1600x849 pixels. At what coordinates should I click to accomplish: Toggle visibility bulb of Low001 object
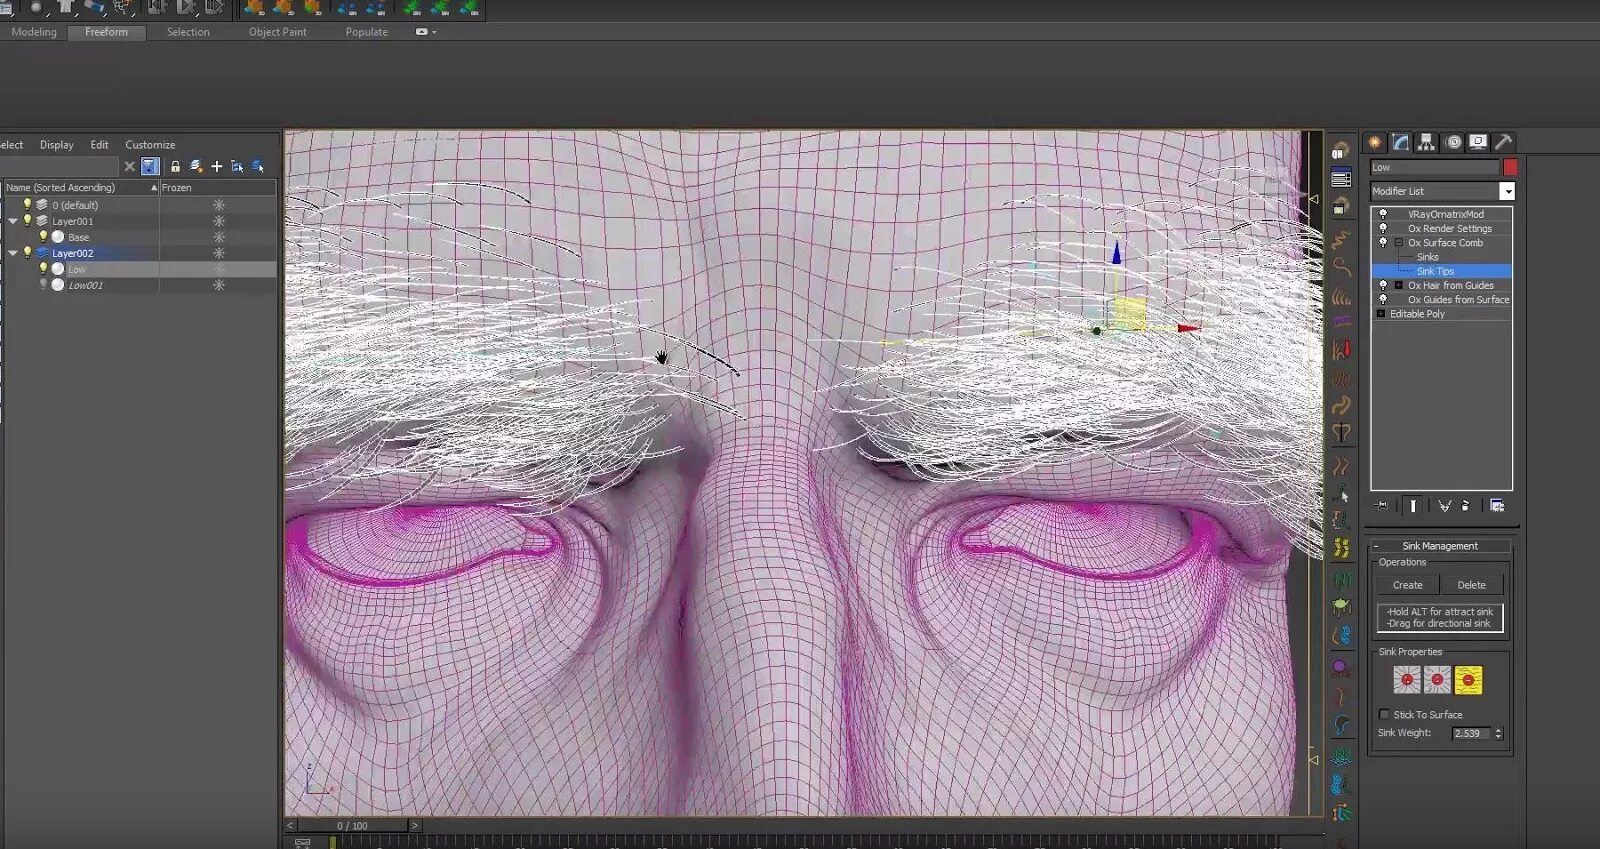(x=43, y=285)
